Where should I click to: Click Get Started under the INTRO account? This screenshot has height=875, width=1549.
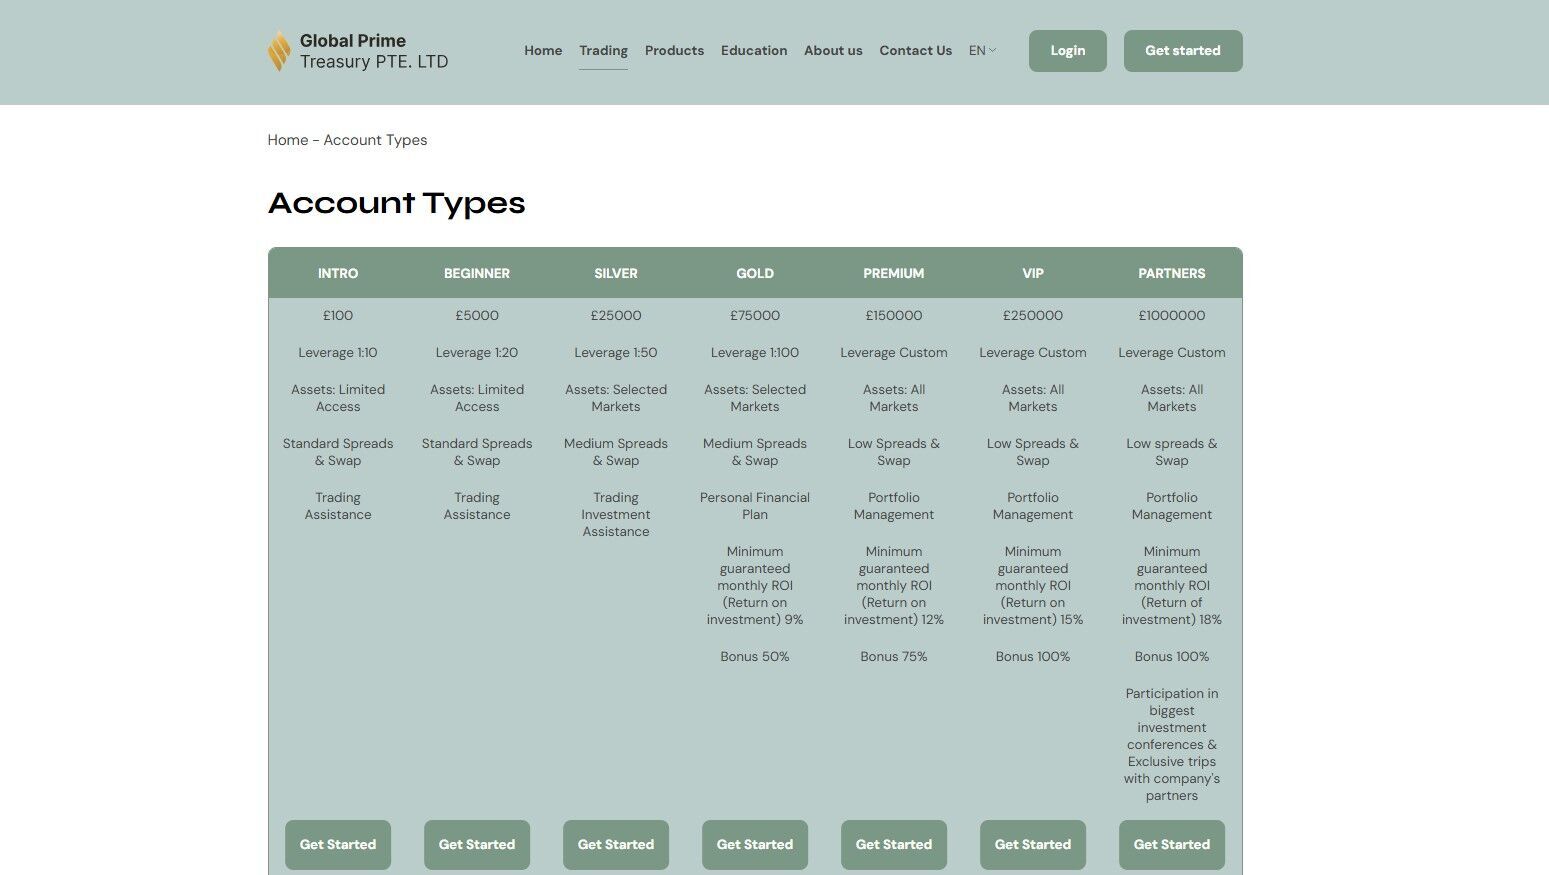[338, 845]
